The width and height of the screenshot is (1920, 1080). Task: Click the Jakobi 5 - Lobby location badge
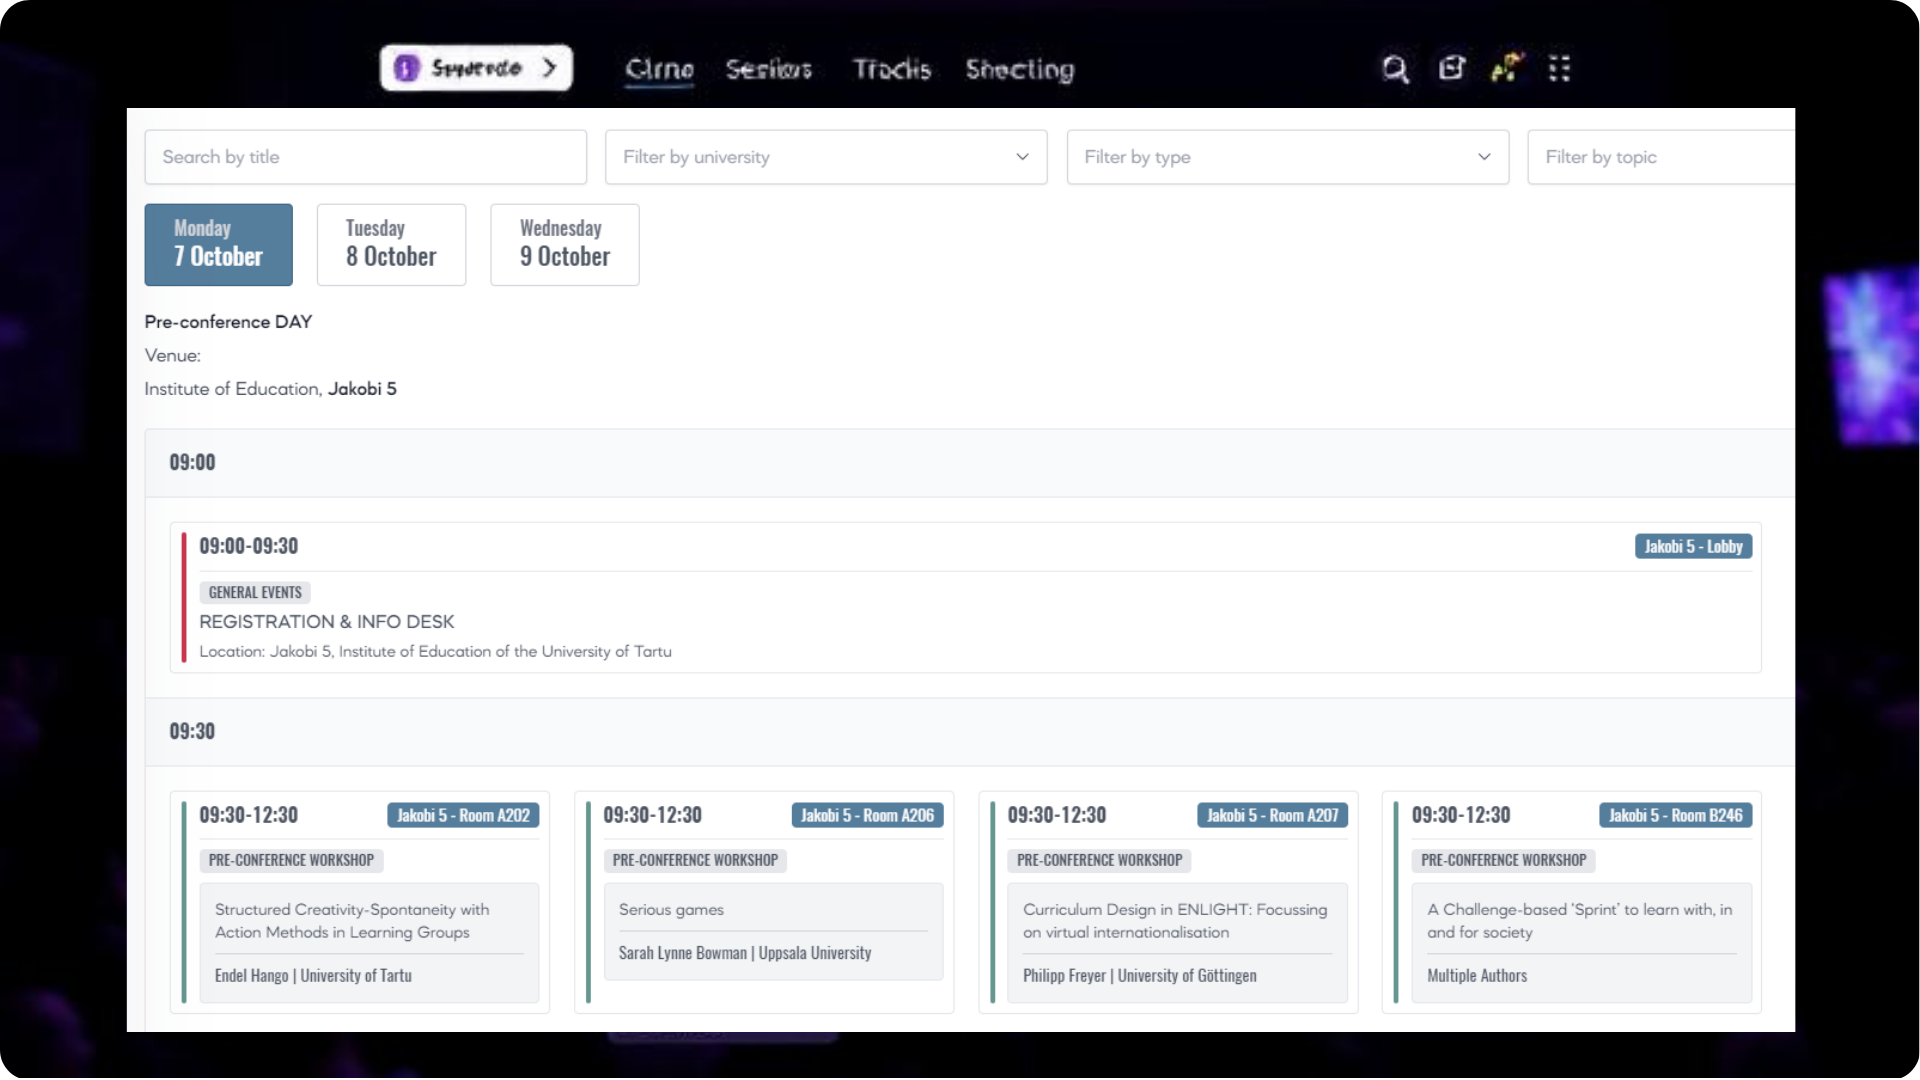pyautogui.click(x=1693, y=547)
